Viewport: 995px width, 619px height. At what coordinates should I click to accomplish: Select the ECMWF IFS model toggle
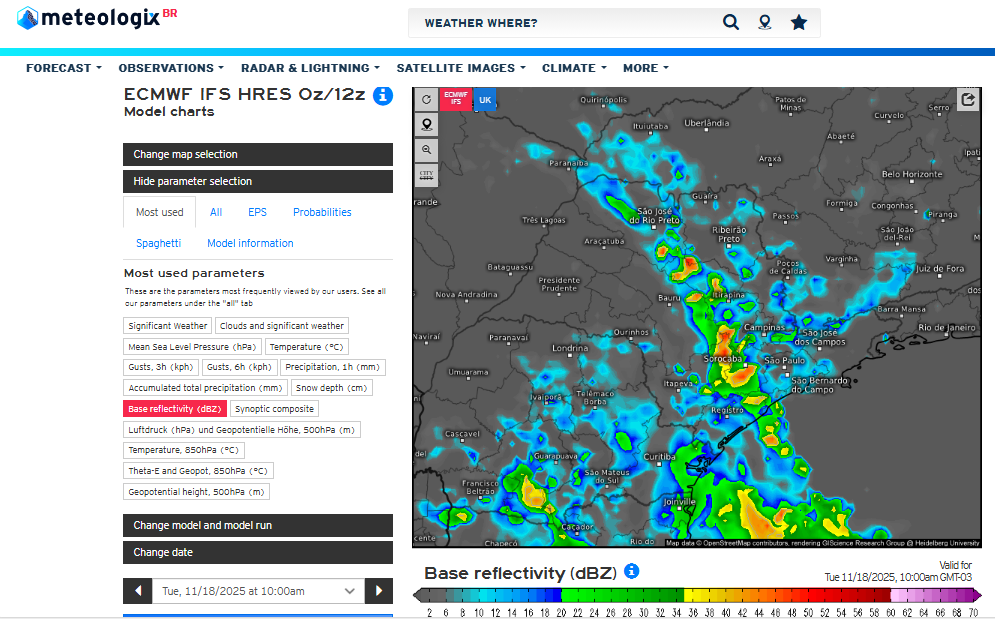click(455, 100)
